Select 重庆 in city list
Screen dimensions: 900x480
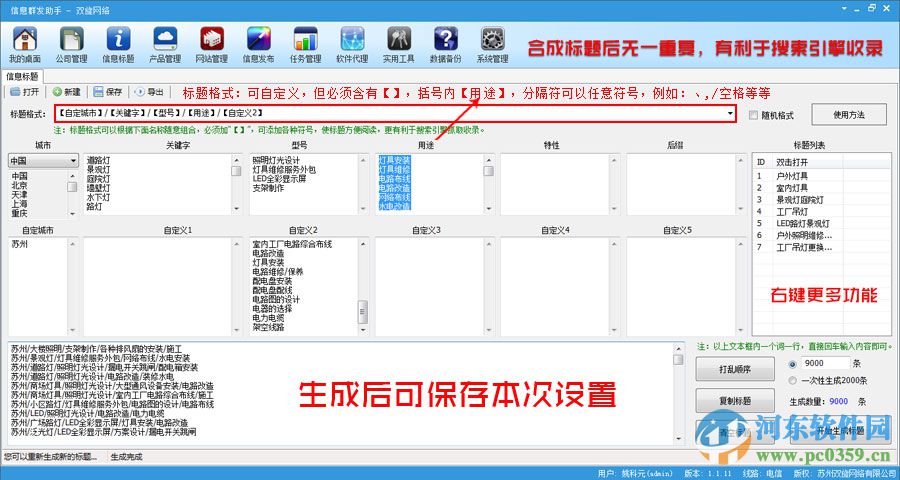point(20,213)
